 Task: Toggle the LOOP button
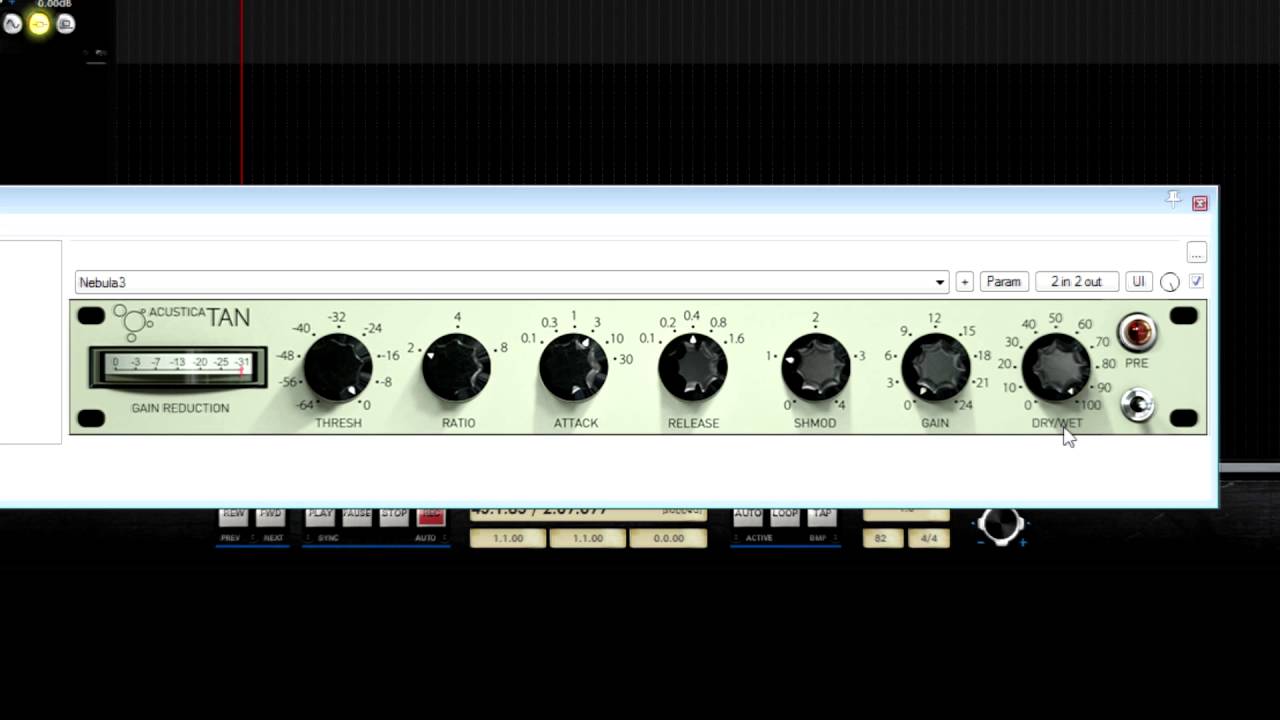[785, 516]
